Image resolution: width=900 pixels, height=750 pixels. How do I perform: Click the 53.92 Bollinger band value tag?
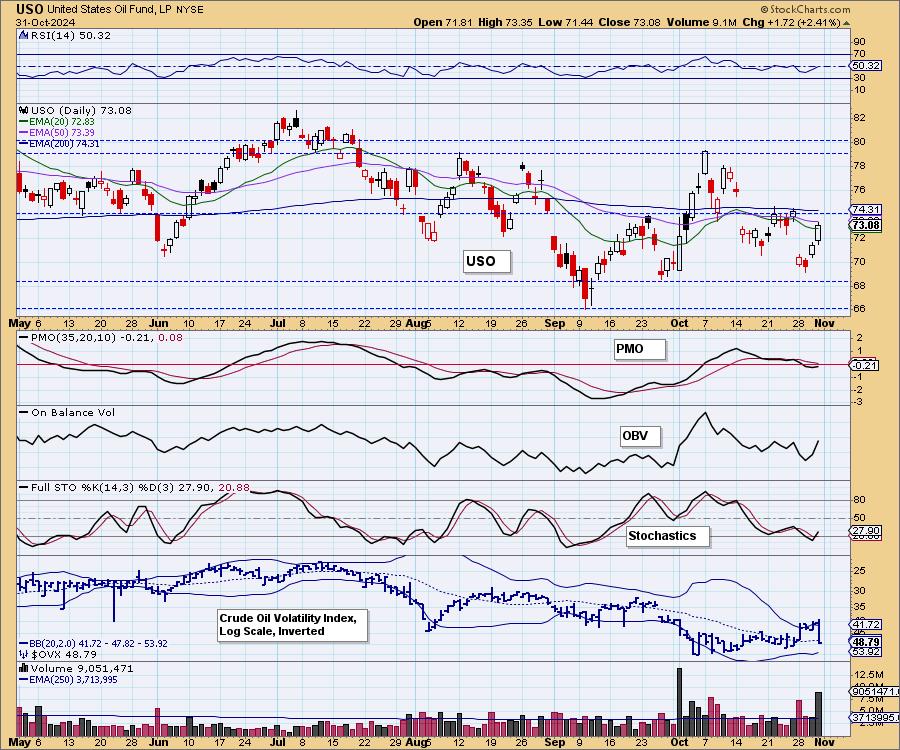point(866,652)
